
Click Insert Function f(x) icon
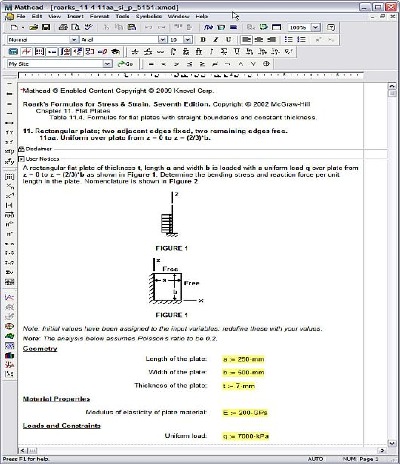tap(209, 27)
